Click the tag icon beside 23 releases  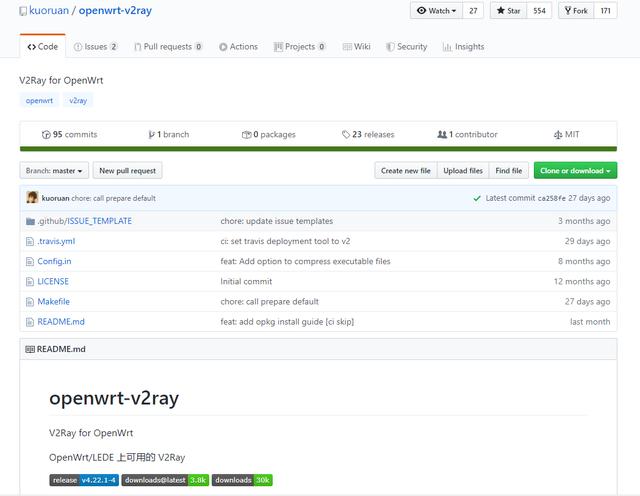coord(346,134)
